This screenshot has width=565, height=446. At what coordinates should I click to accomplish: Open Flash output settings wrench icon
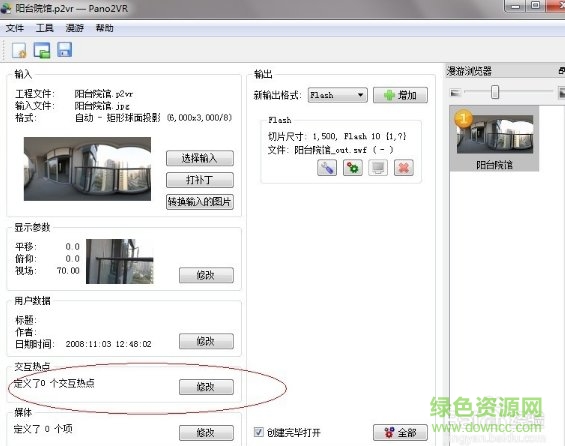pos(327,168)
